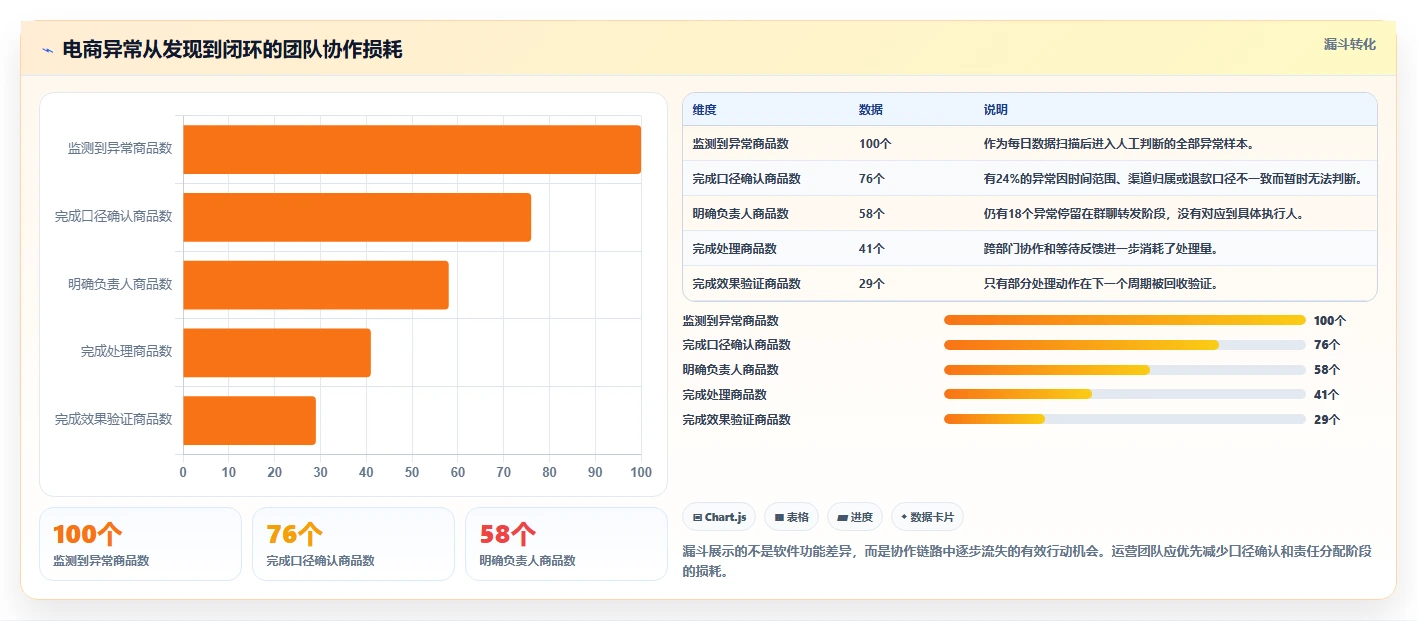
Task: Click the 数据 table column header
Action: [x=870, y=110]
